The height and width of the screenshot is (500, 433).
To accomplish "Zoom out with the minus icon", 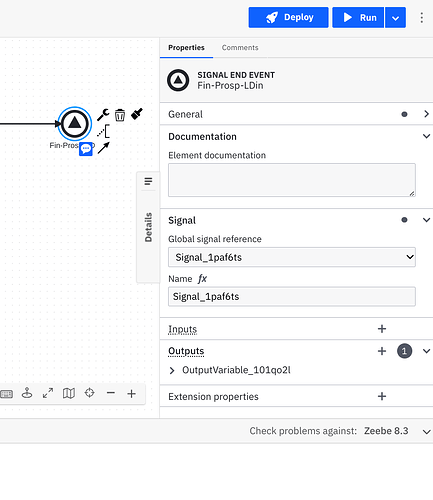I will 111,393.
